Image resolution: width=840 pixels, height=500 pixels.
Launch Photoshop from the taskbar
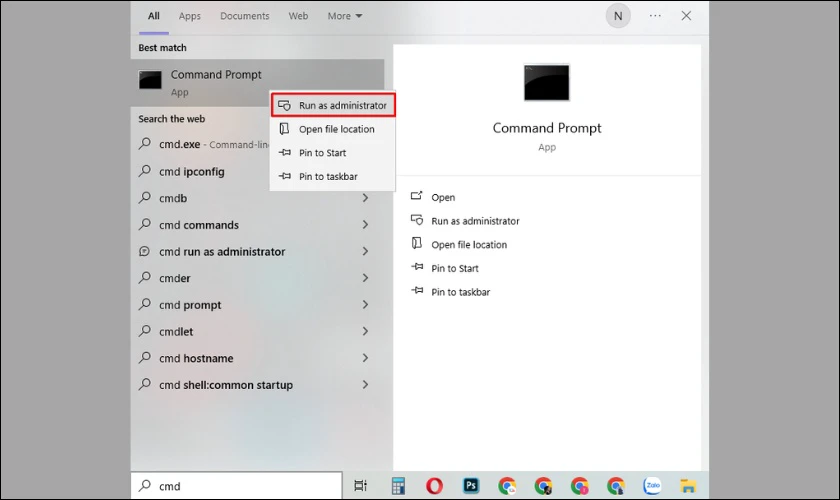[x=471, y=486]
